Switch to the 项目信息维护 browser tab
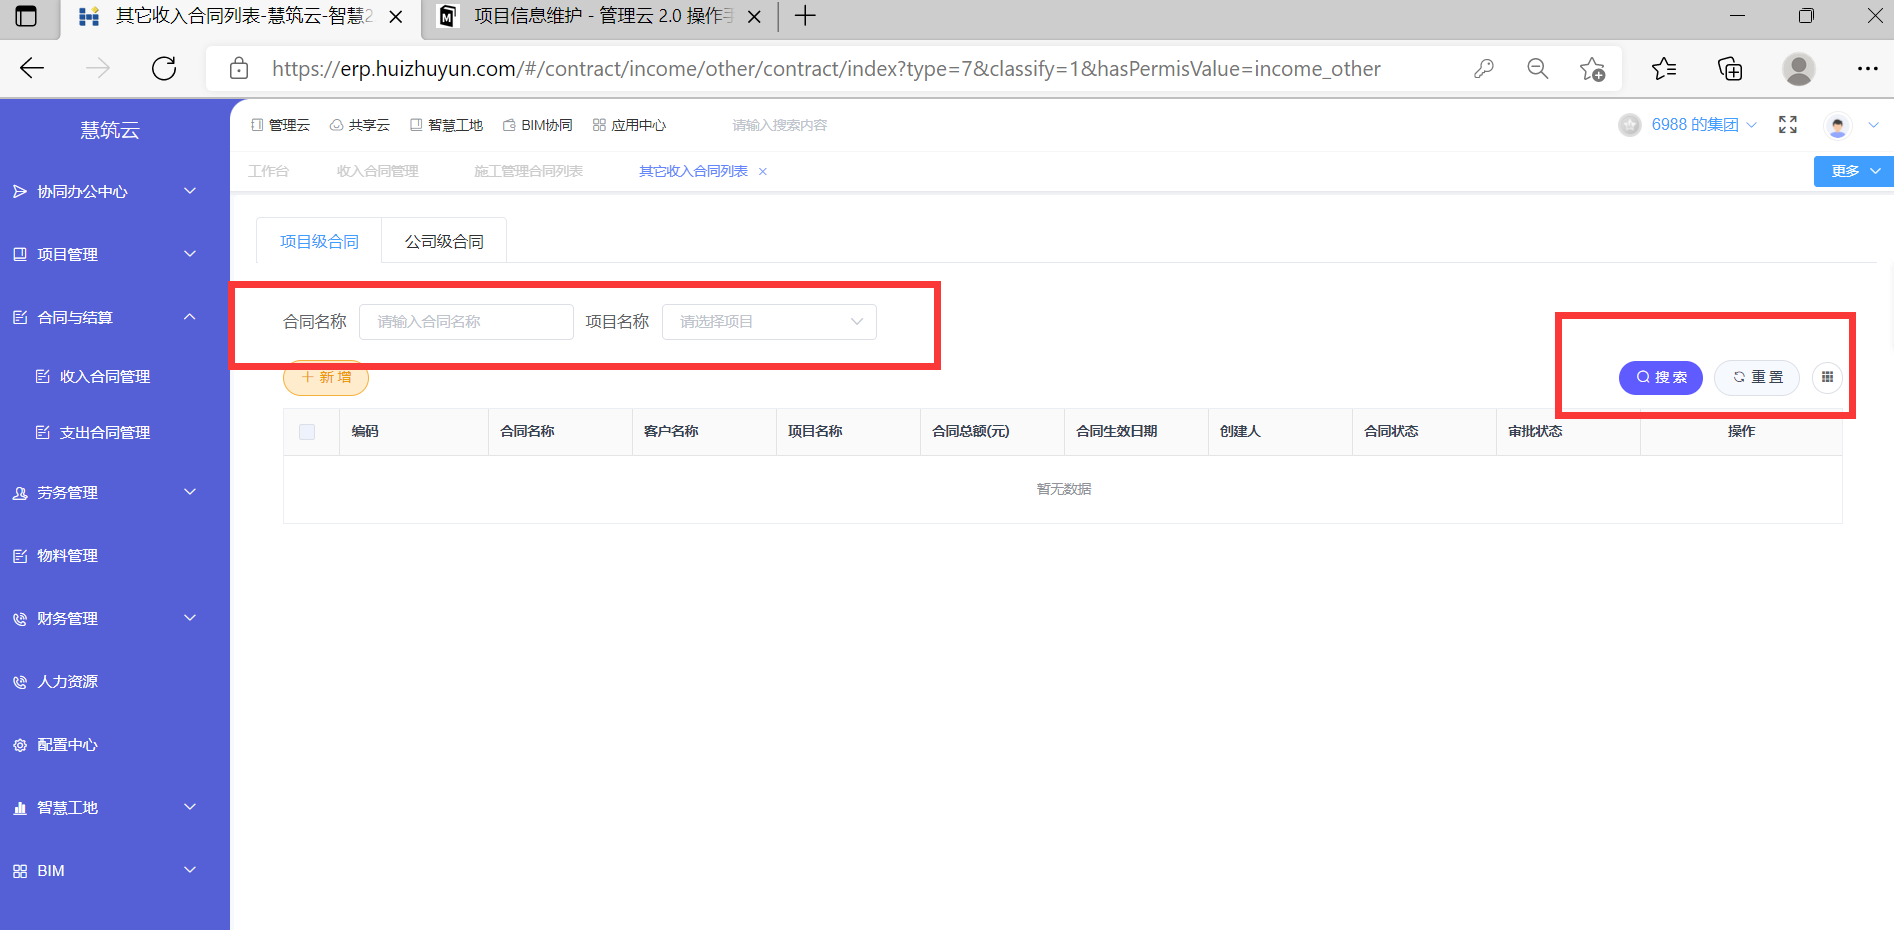 (598, 16)
